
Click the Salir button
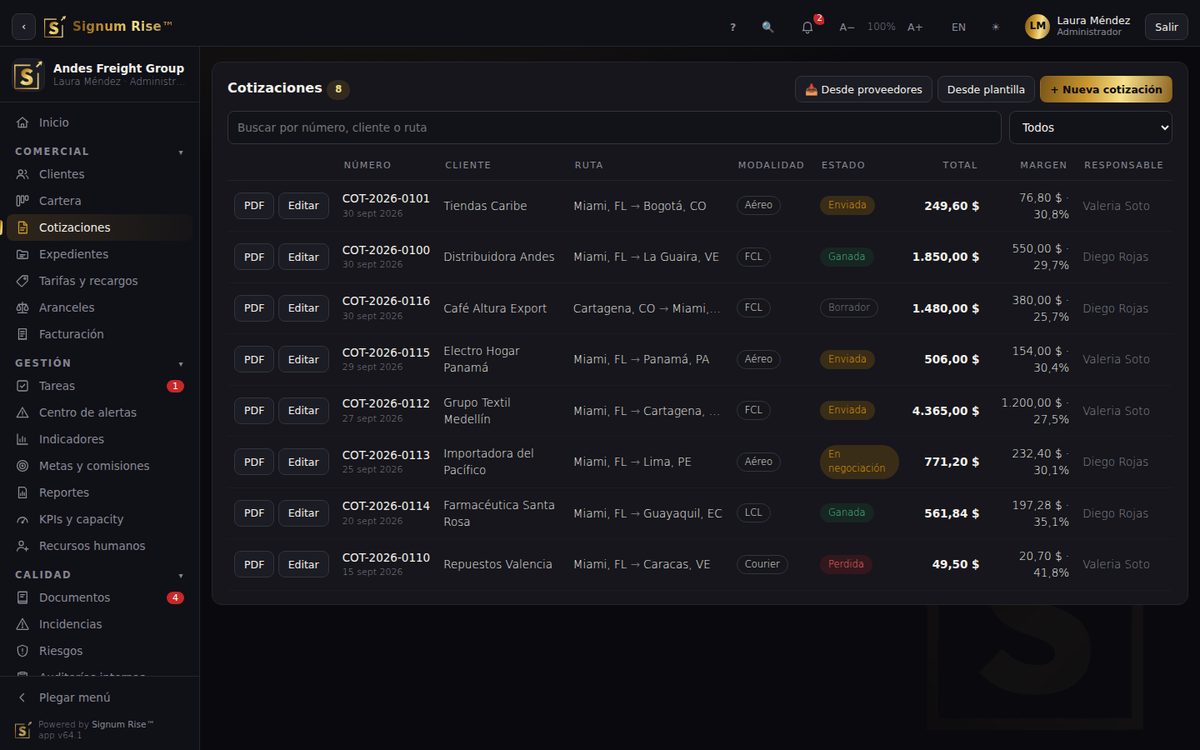1166,27
